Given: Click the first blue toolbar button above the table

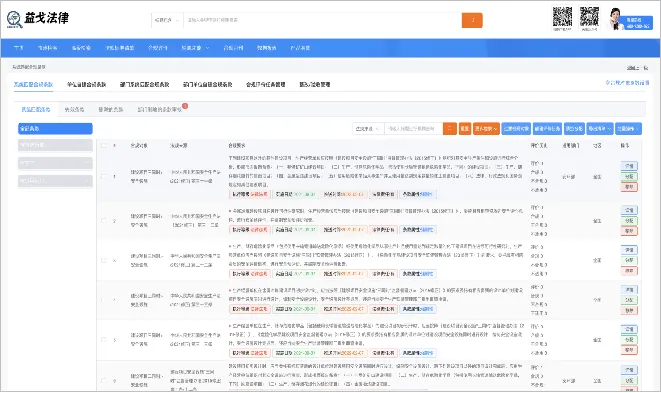Looking at the screenshot, I should coord(516,129).
